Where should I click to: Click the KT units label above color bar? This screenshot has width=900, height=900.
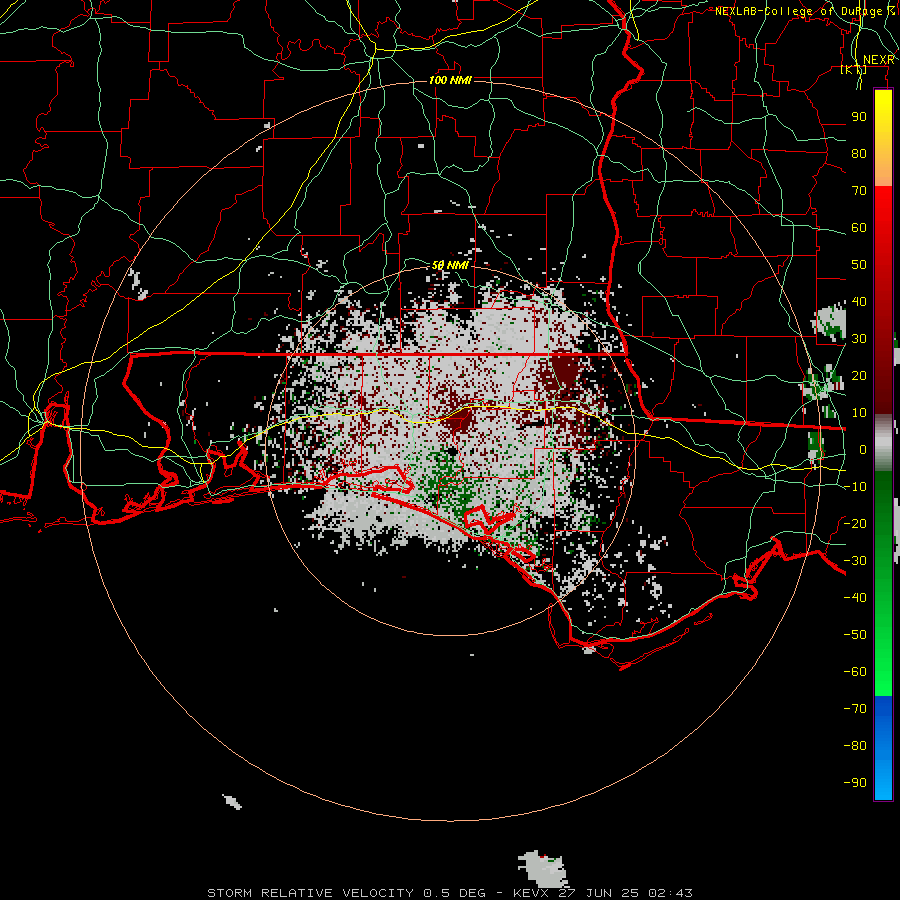pos(854,70)
